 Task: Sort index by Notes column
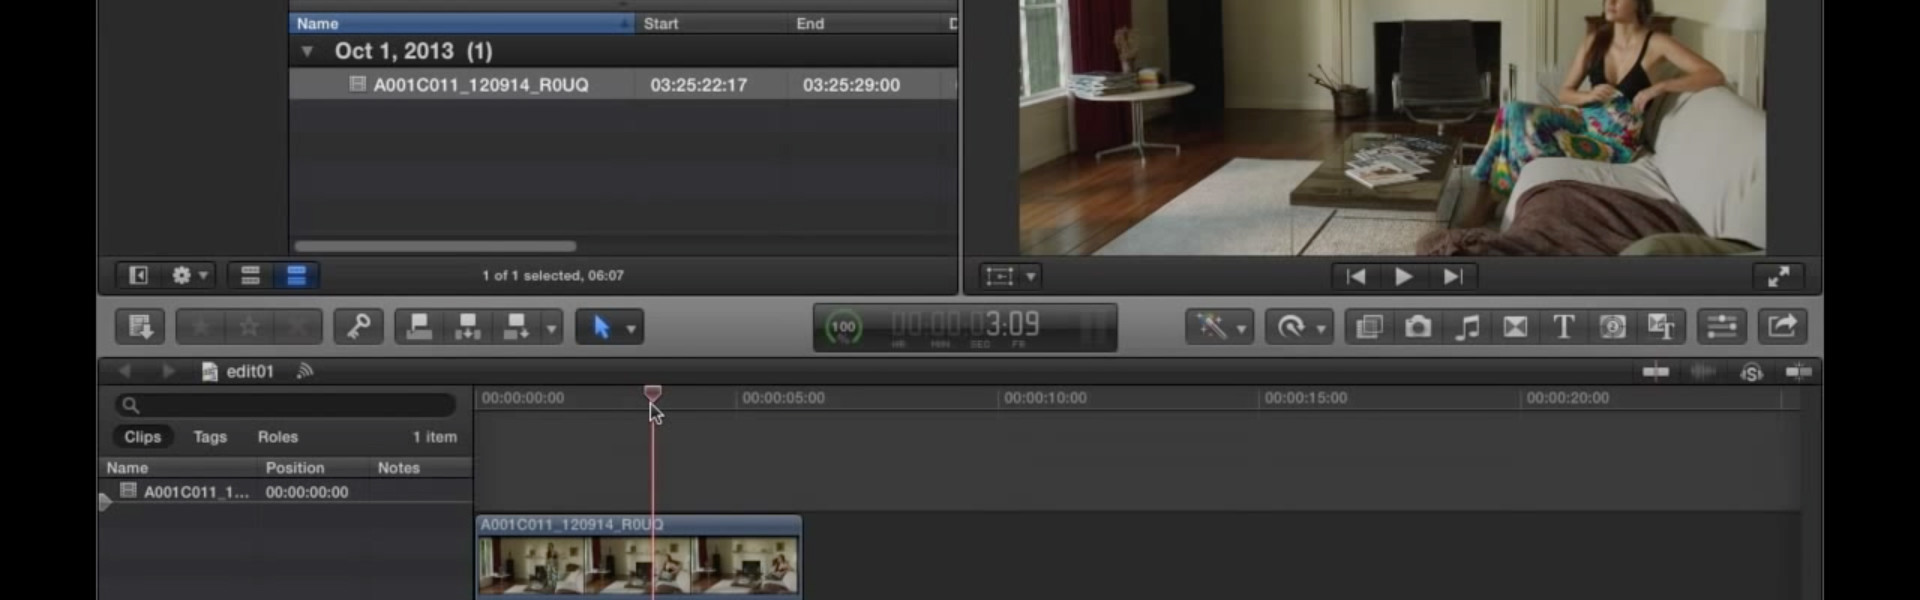coord(398,468)
